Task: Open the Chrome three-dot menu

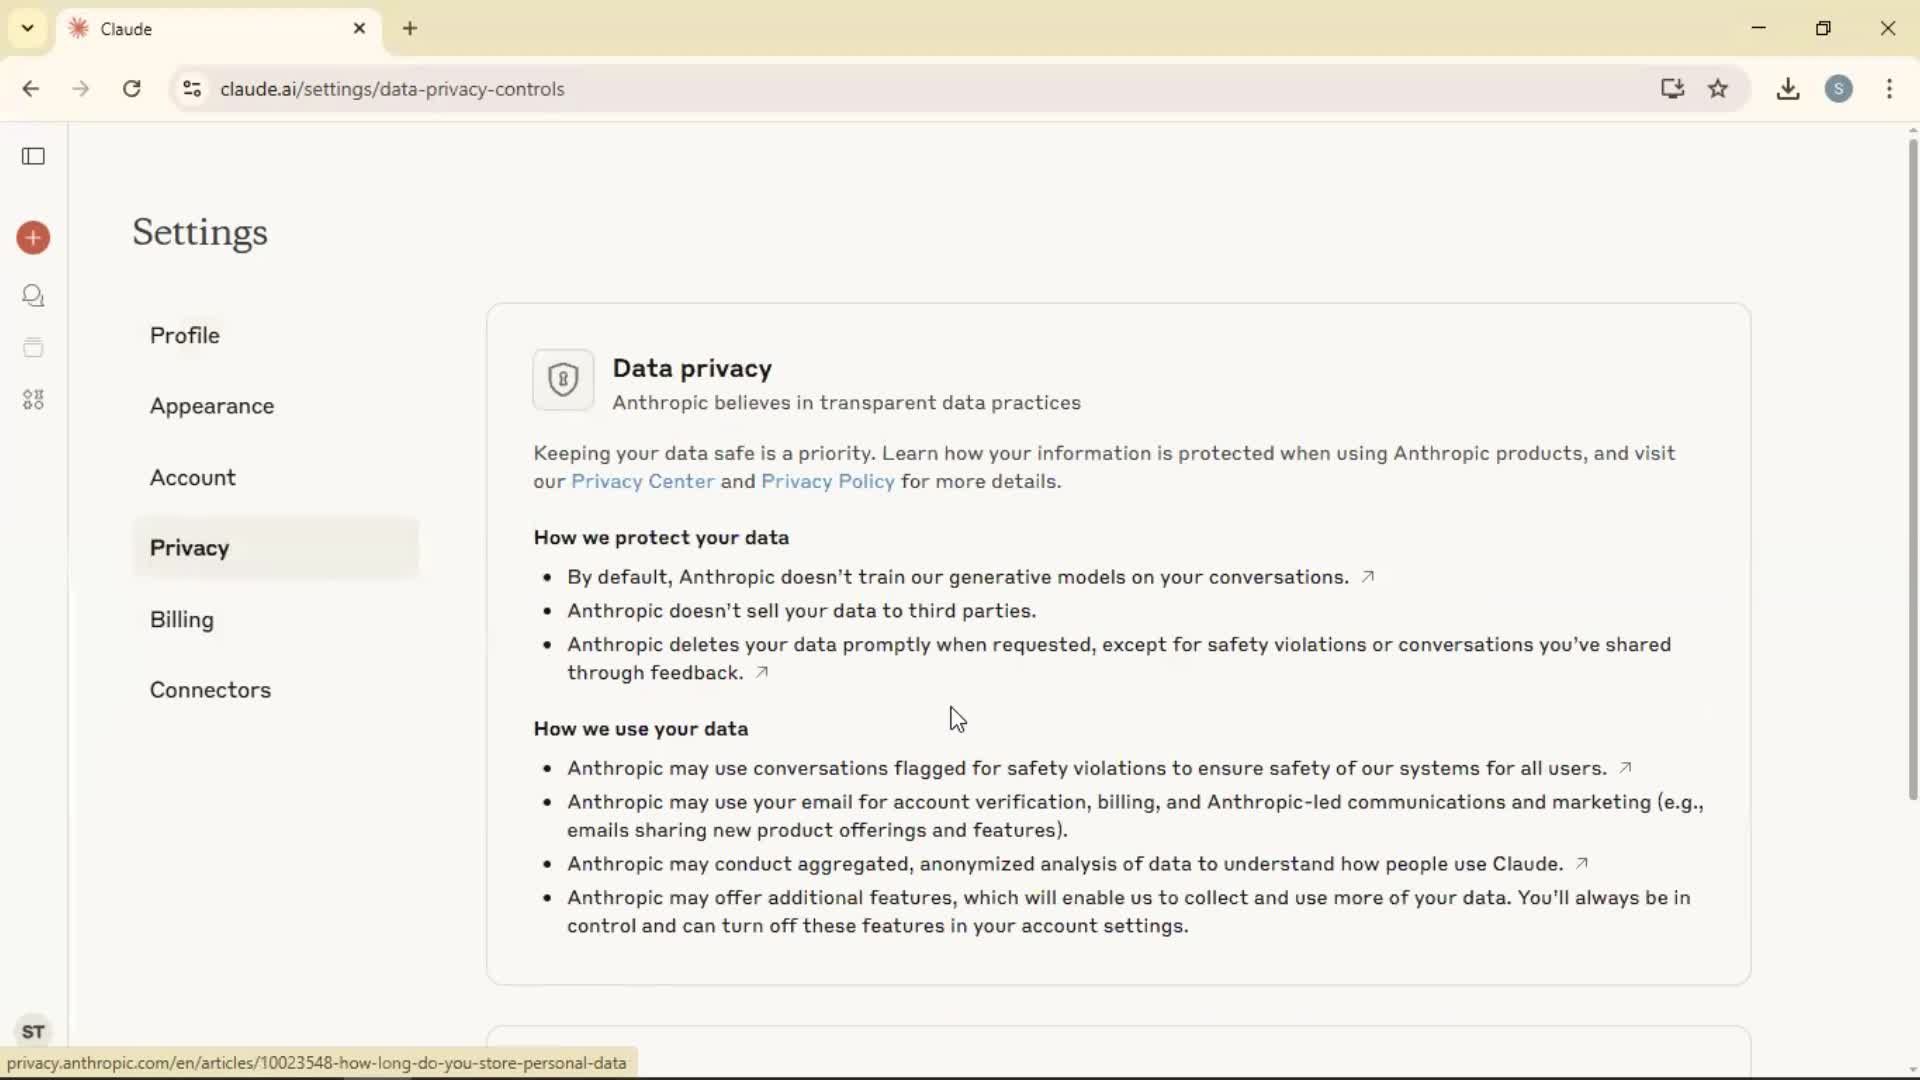Action: [x=1889, y=89]
